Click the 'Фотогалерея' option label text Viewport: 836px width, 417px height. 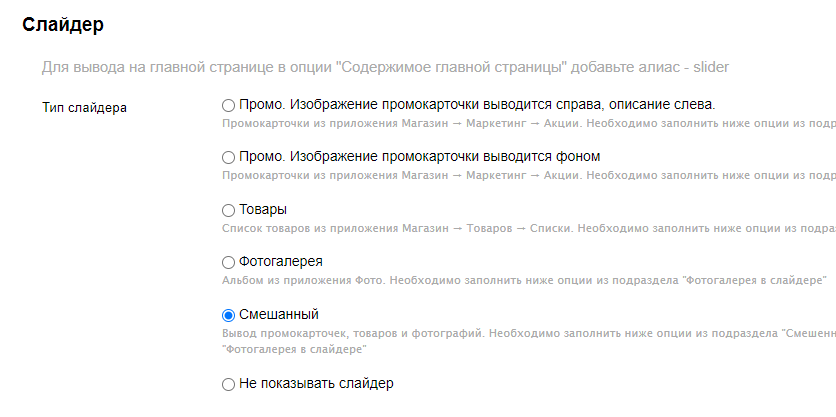[281, 262]
